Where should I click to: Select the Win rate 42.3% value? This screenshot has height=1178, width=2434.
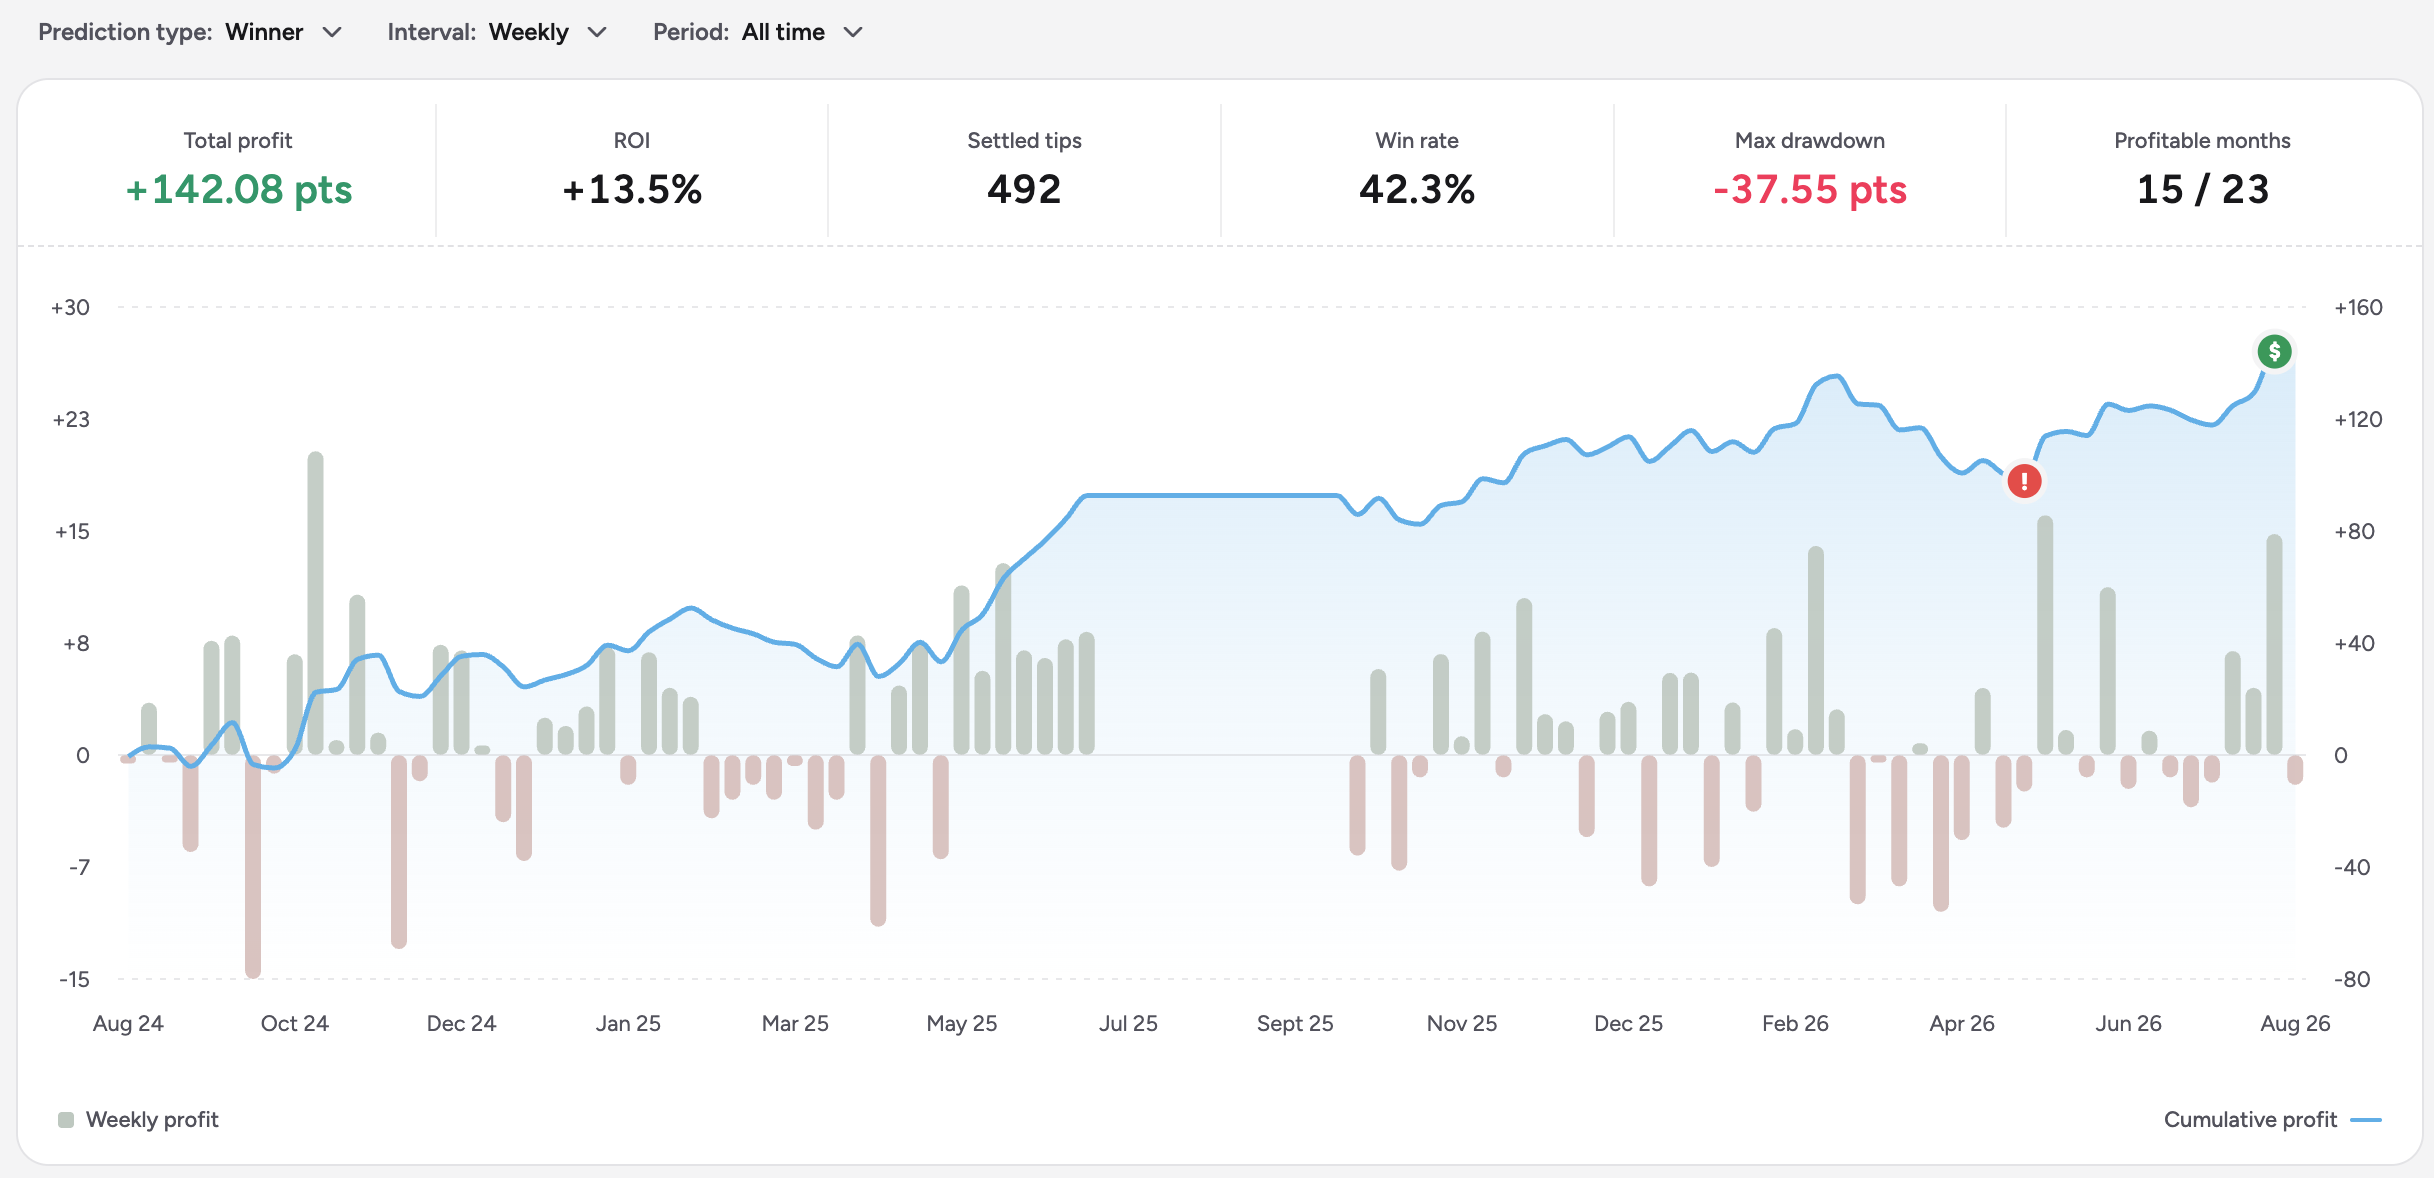(x=1417, y=189)
